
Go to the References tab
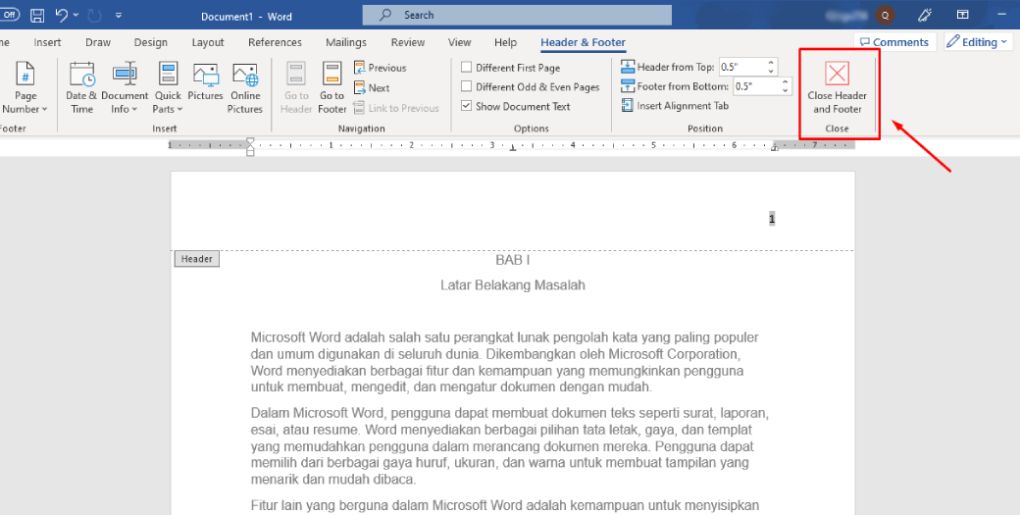click(275, 42)
